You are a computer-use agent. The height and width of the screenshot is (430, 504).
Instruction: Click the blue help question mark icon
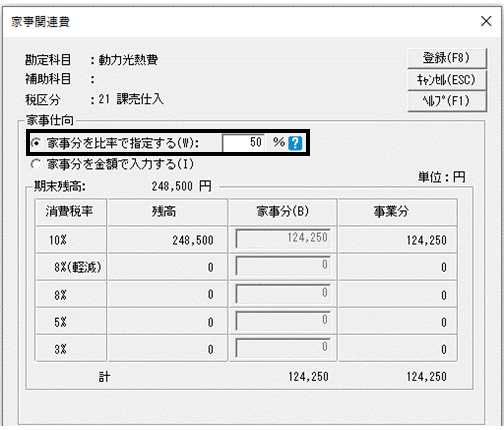(295, 143)
